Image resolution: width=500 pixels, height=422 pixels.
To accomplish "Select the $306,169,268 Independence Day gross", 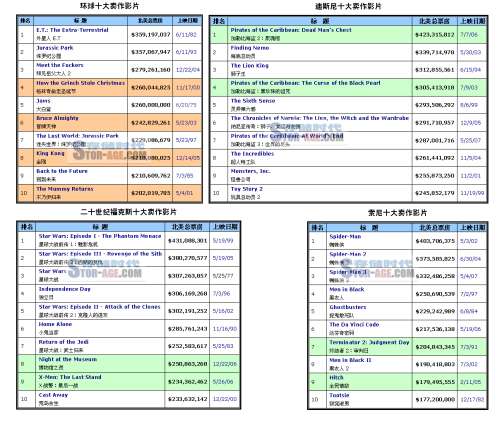I will (188, 293).
